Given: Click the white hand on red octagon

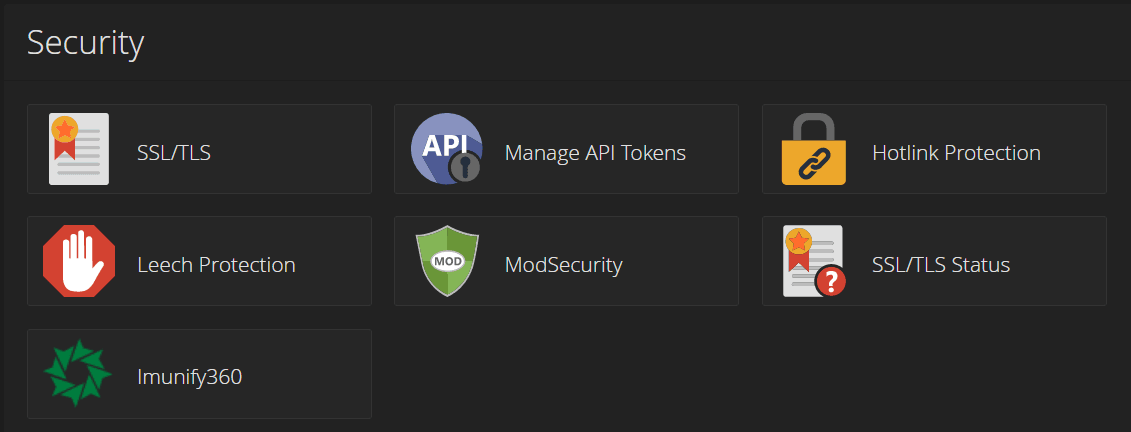Looking at the screenshot, I should 79,264.
